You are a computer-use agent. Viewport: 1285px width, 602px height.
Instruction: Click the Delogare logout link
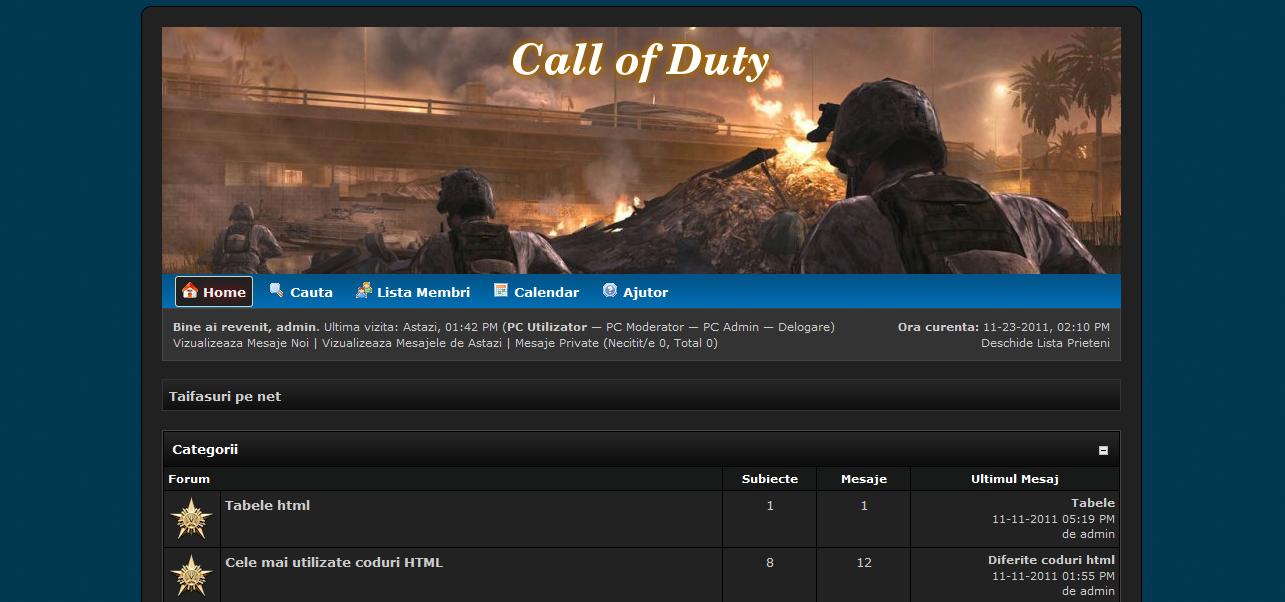point(804,327)
